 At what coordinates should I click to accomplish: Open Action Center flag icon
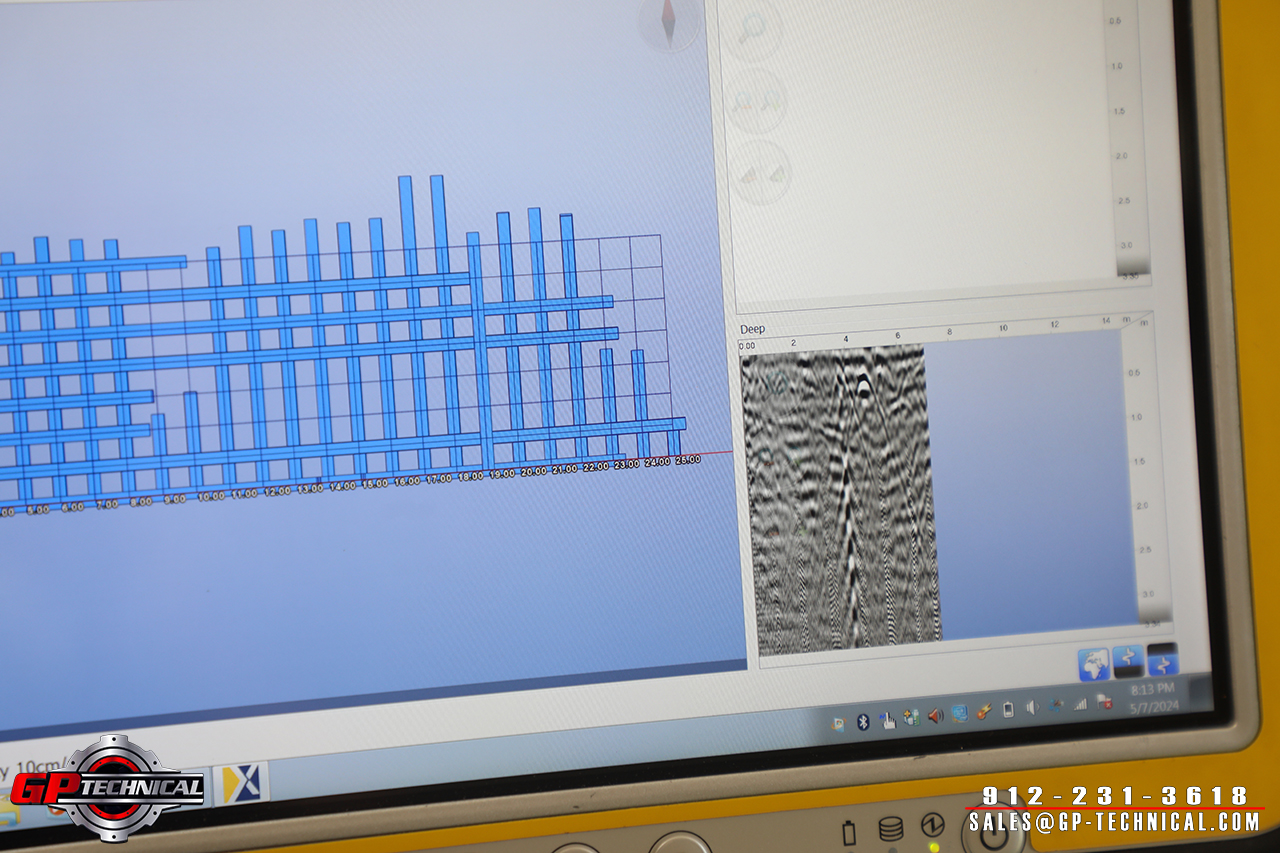(1105, 702)
